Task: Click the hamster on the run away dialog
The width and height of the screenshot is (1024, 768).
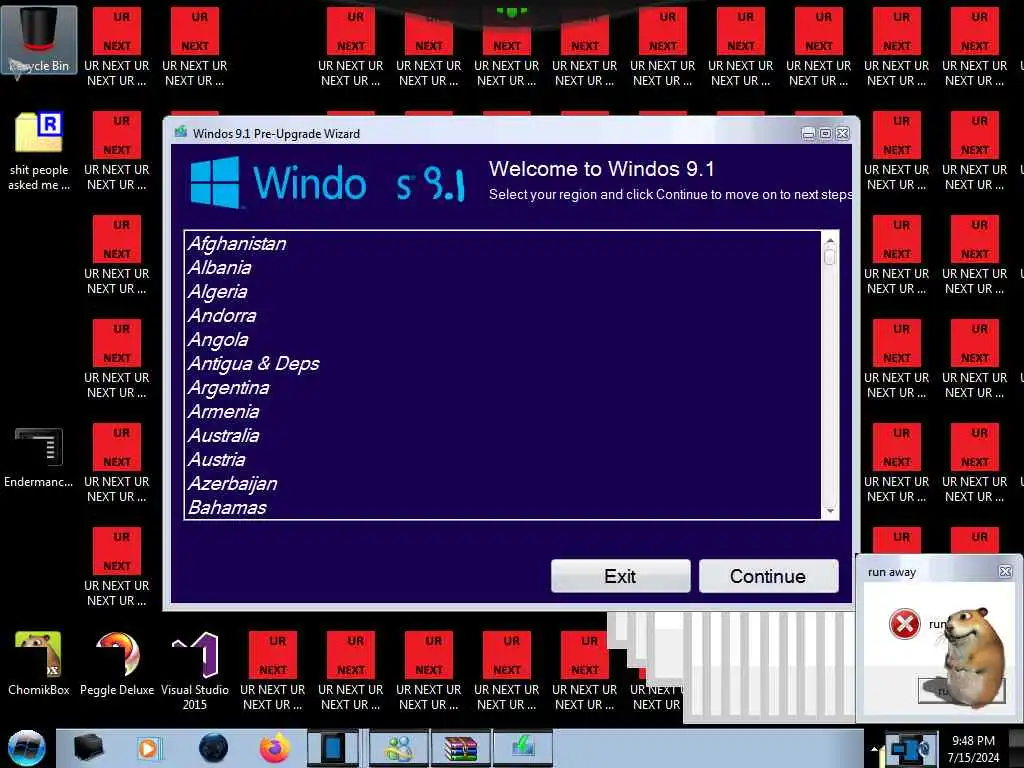Action: tap(974, 656)
